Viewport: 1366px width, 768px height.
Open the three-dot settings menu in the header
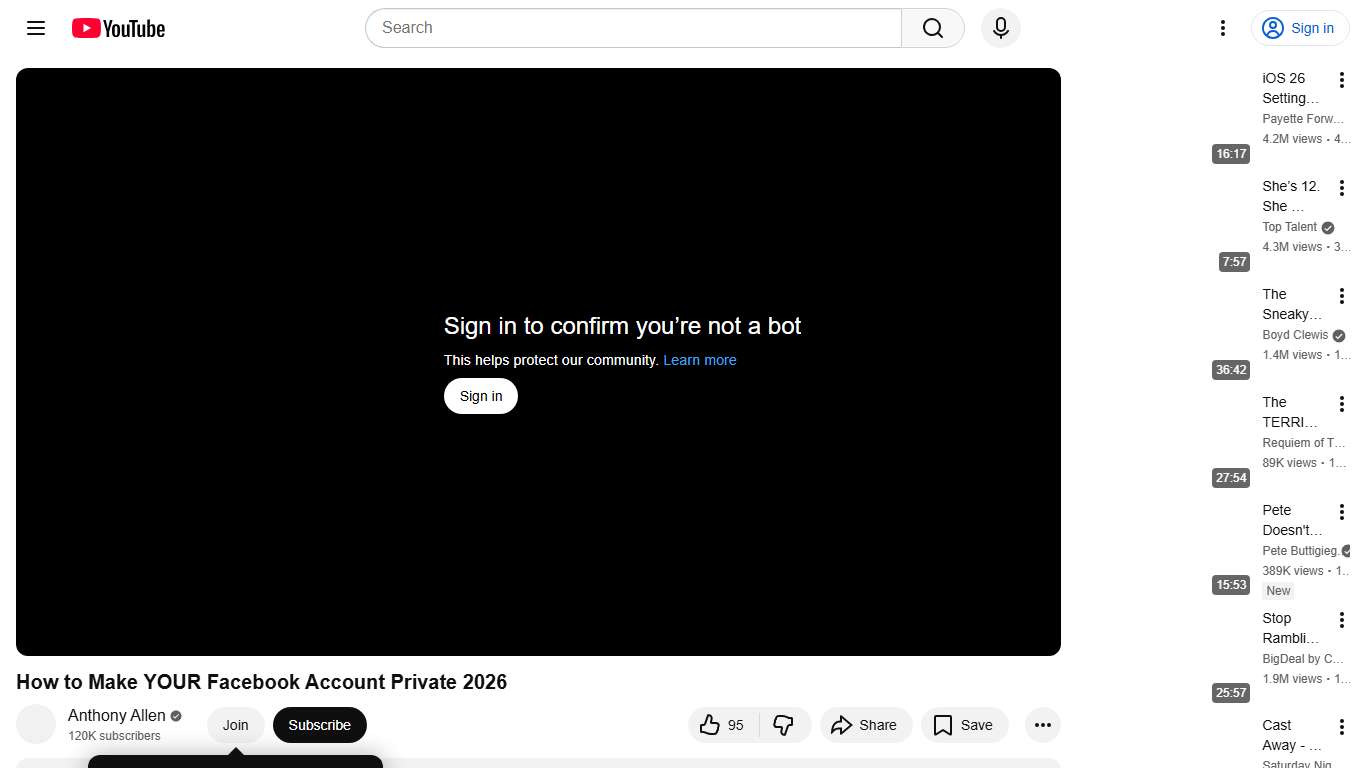point(1222,28)
